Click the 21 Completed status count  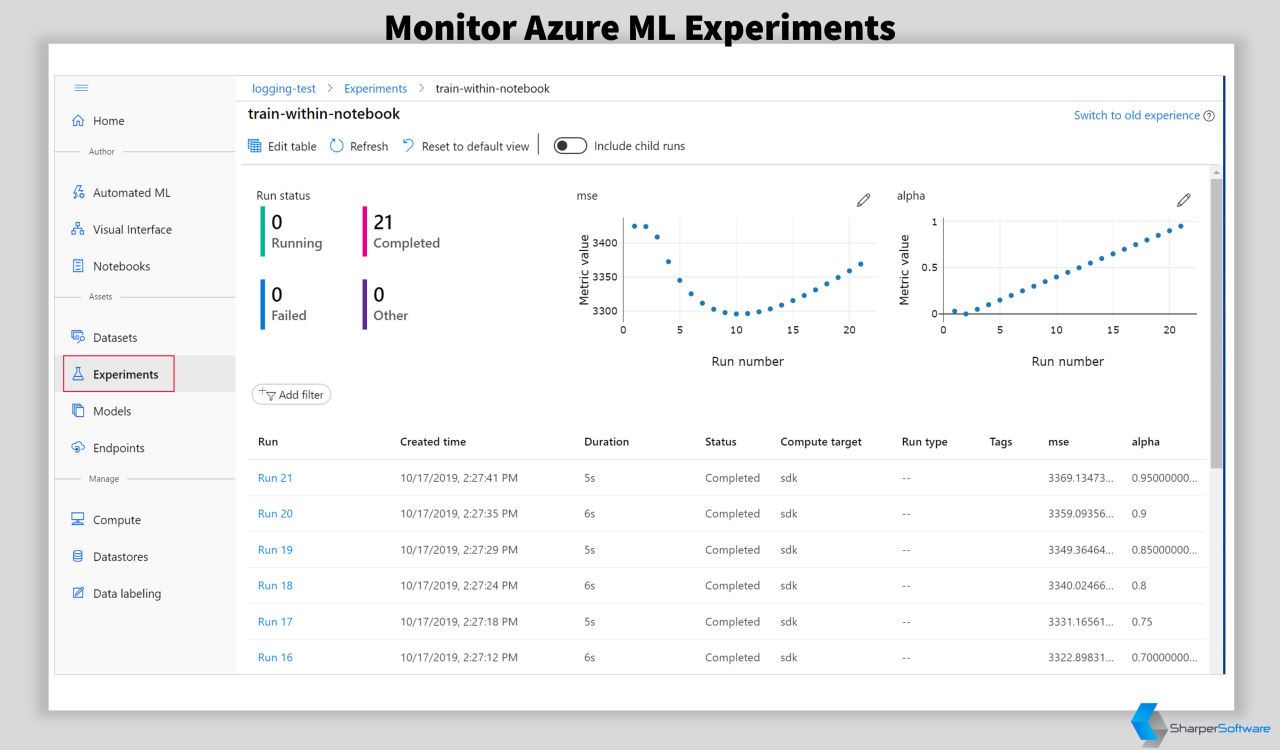(401, 232)
